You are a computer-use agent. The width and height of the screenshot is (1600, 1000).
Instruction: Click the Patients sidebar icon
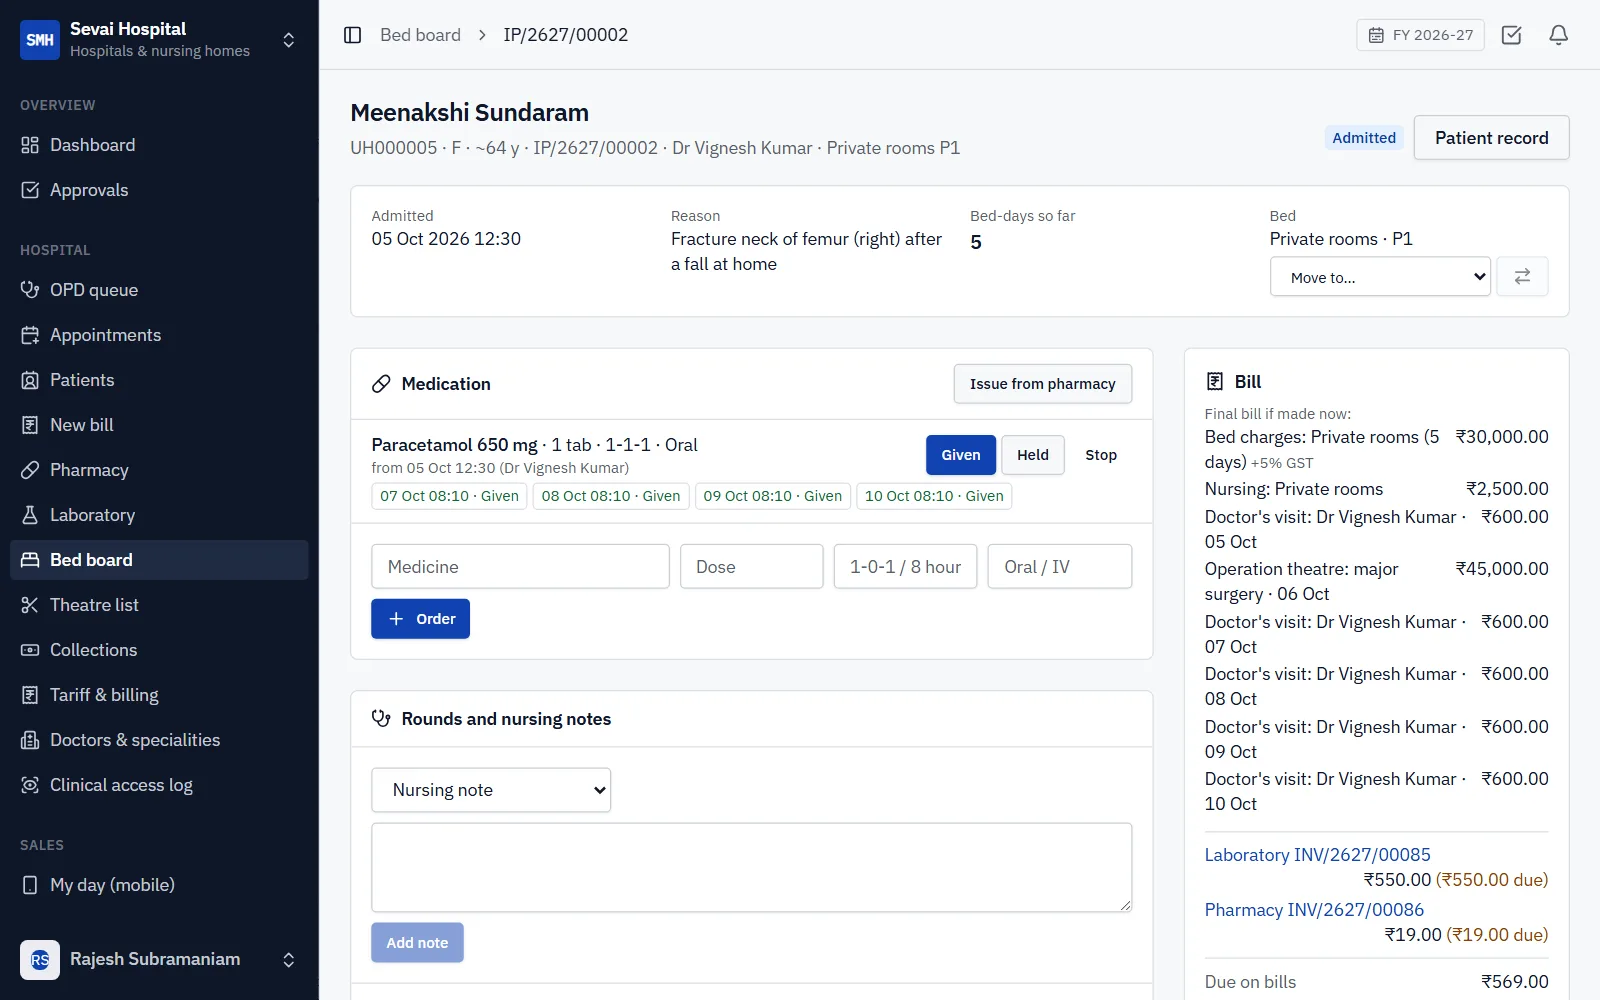[30, 380]
